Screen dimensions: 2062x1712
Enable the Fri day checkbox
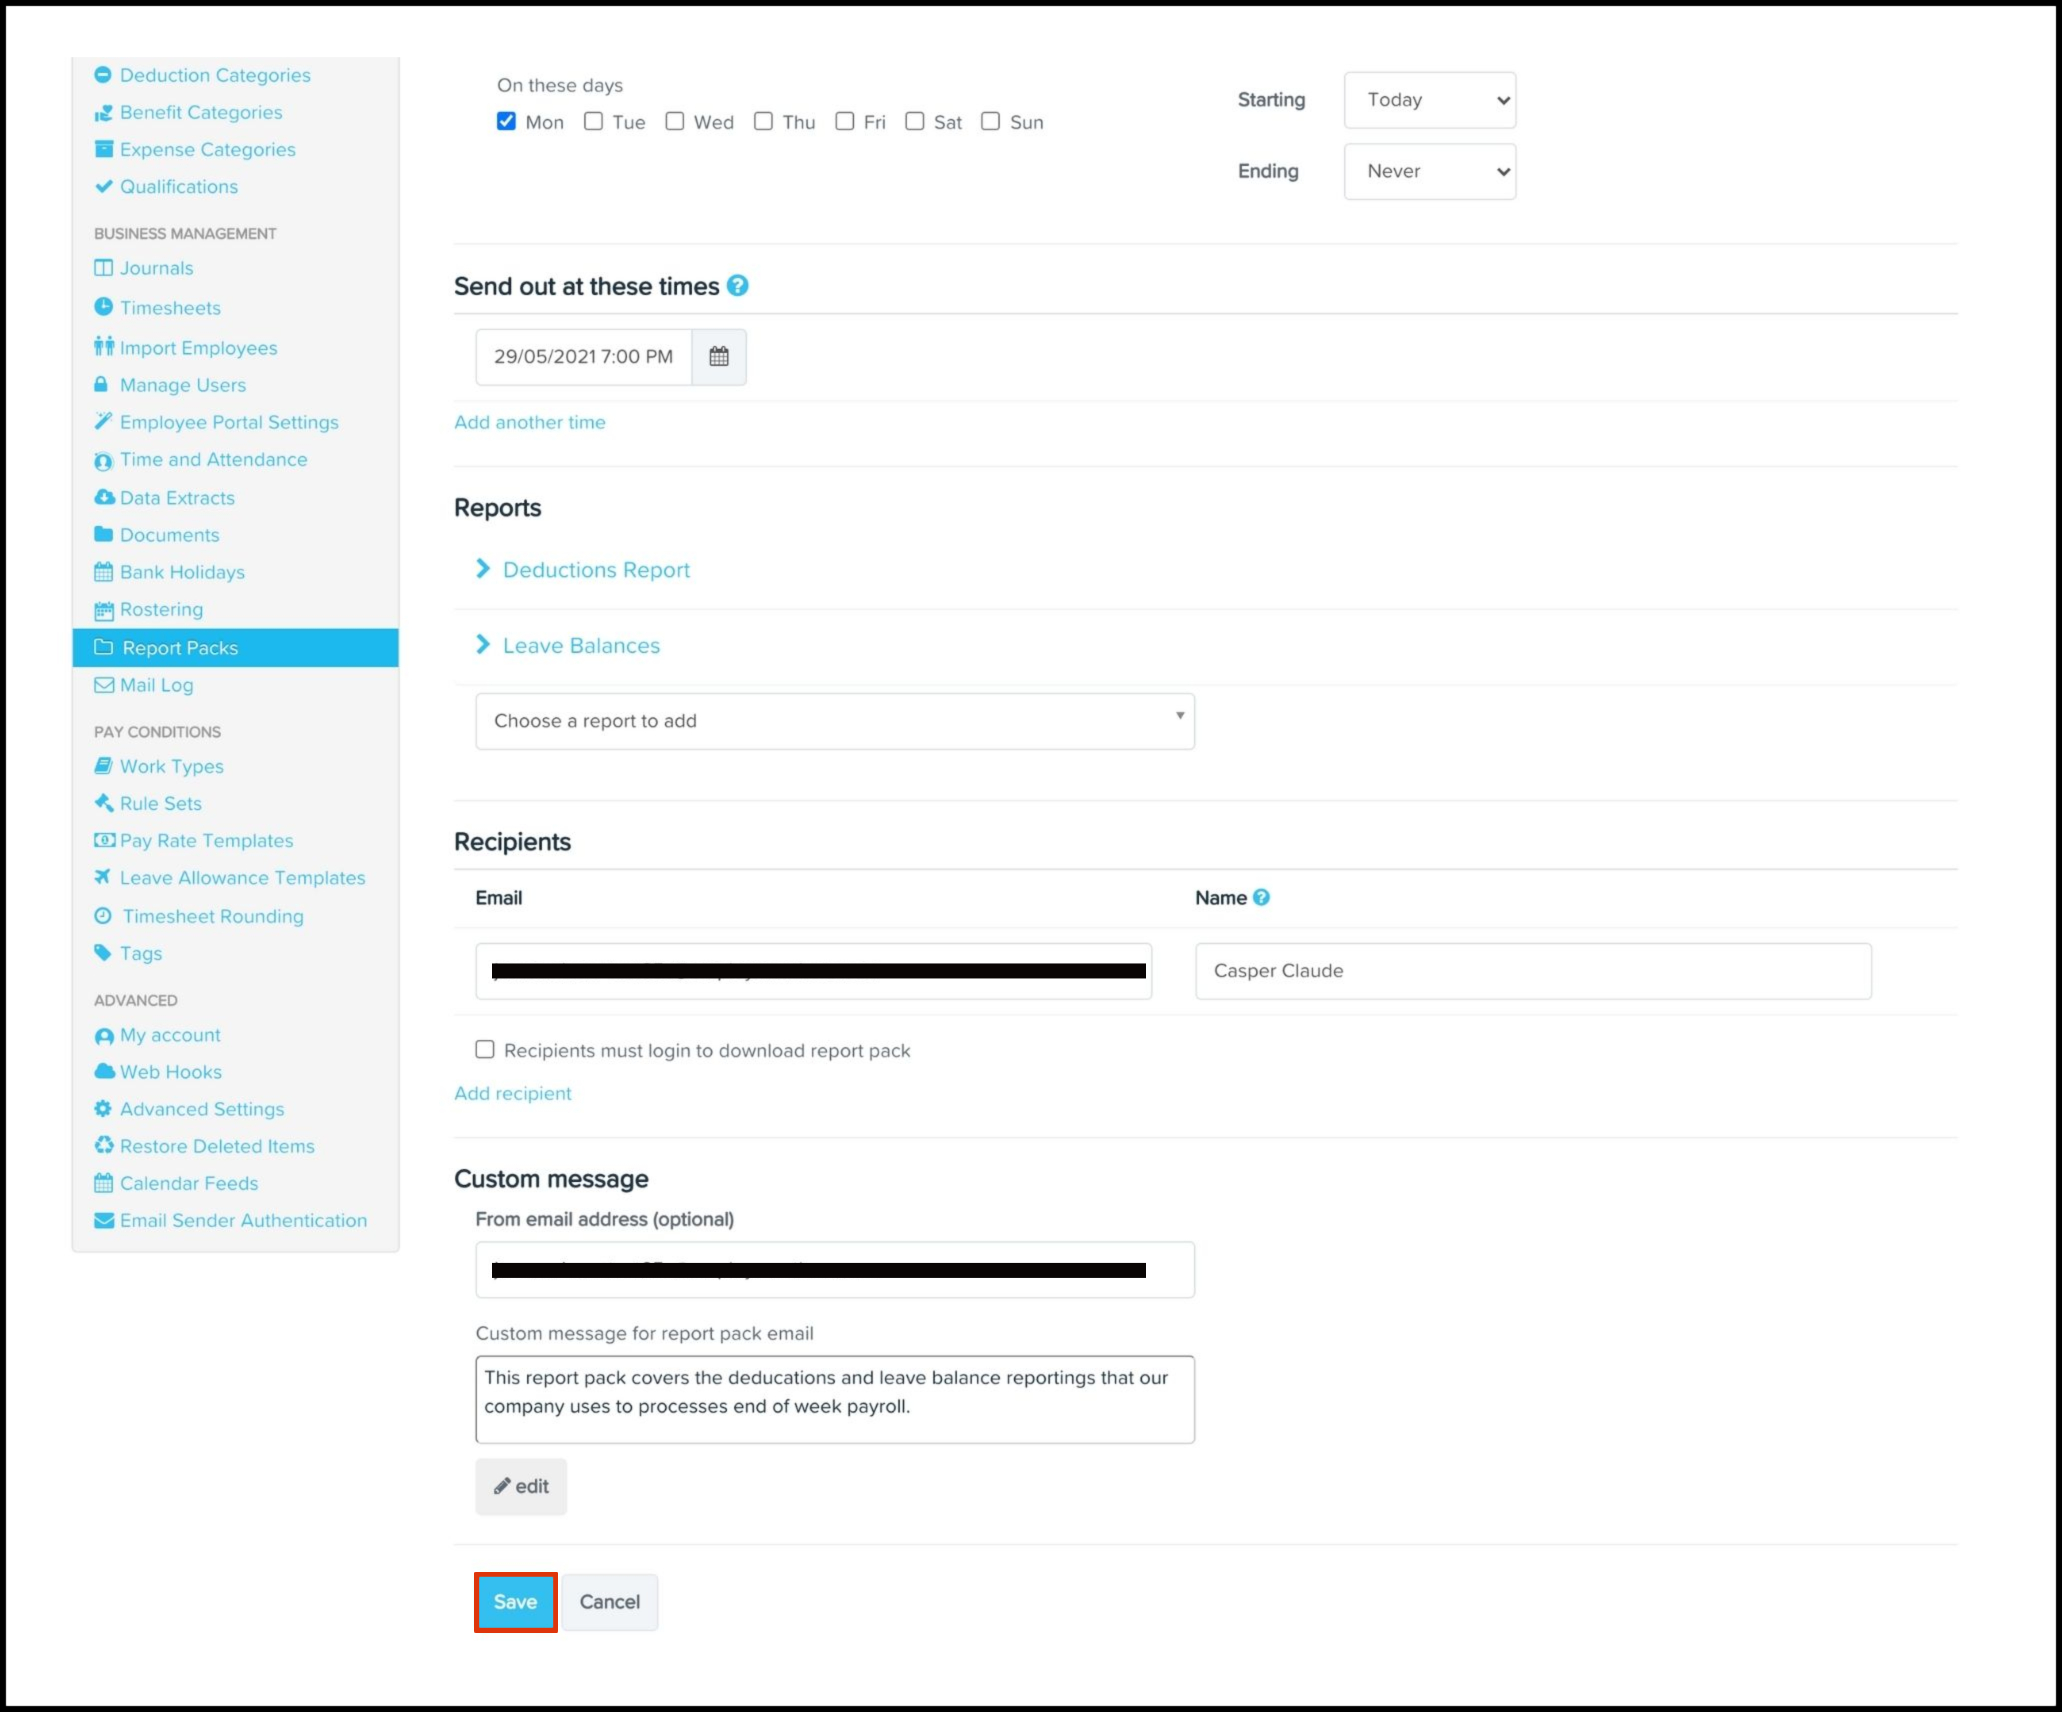(845, 121)
